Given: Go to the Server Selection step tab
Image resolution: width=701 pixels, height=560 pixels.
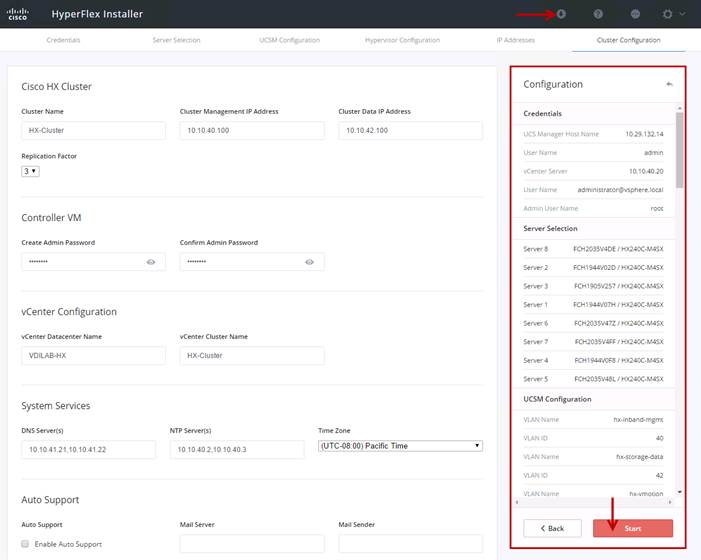Looking at the screenshot, I should point(176,40).
